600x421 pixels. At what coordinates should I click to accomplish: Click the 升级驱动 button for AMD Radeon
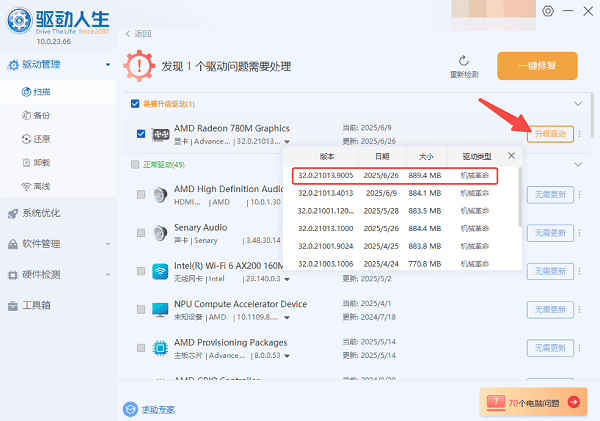point(550,134)
